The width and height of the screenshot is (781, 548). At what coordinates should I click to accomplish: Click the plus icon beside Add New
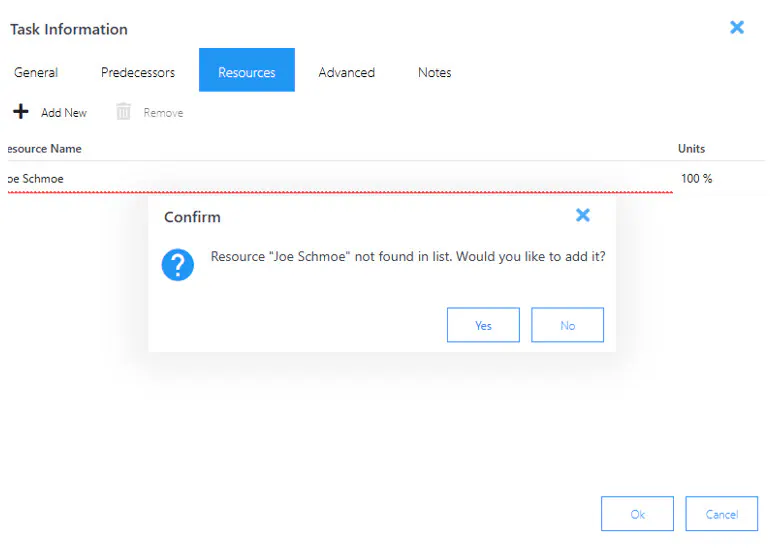coord(20,112)
